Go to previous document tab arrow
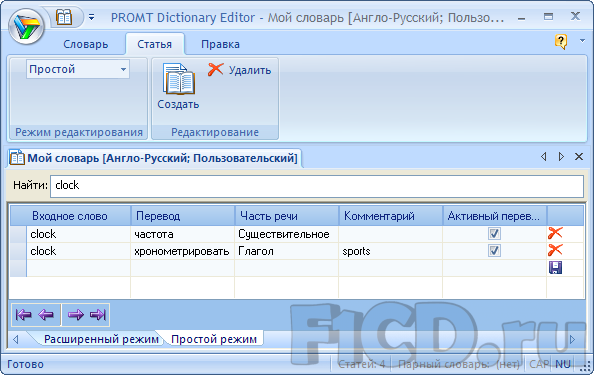The height and width of the screenshot is (375, 594). [544, 156]
